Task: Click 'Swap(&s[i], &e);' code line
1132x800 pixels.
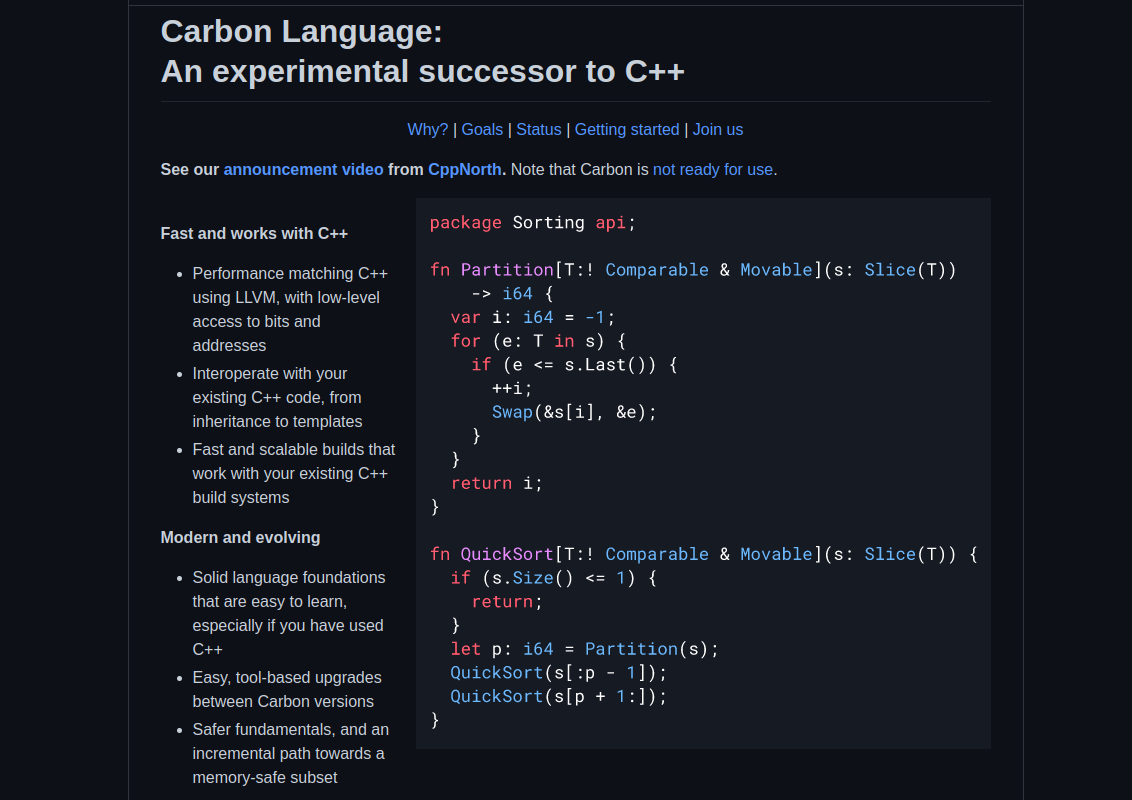Action: click(575, 412)
